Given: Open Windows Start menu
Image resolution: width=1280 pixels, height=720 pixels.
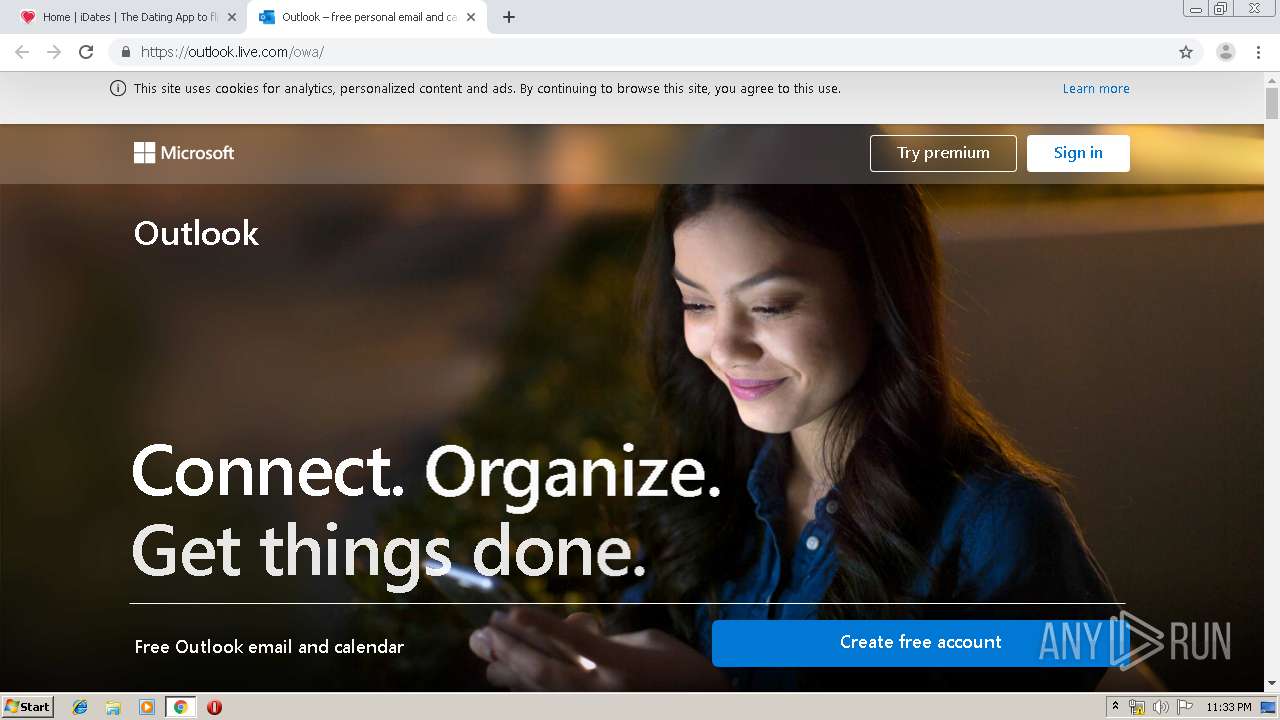Looking at the screenshot, I should tap(28, 706).
